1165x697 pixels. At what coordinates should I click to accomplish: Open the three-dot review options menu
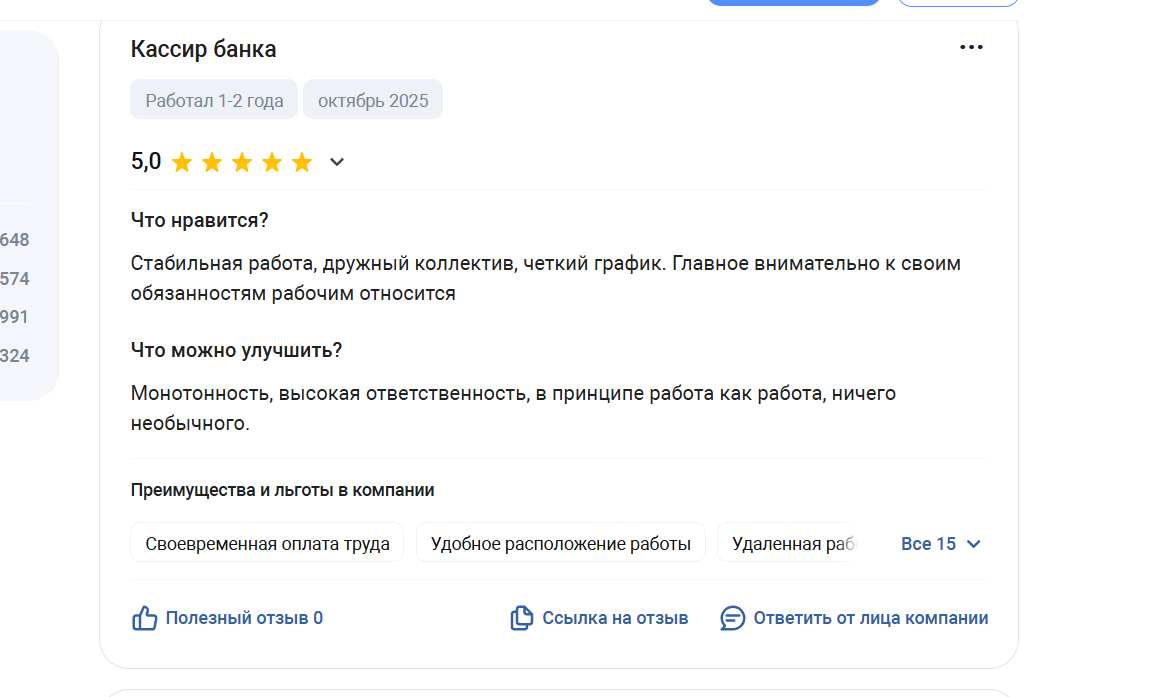pyautogui.click(x=971, y=47)
